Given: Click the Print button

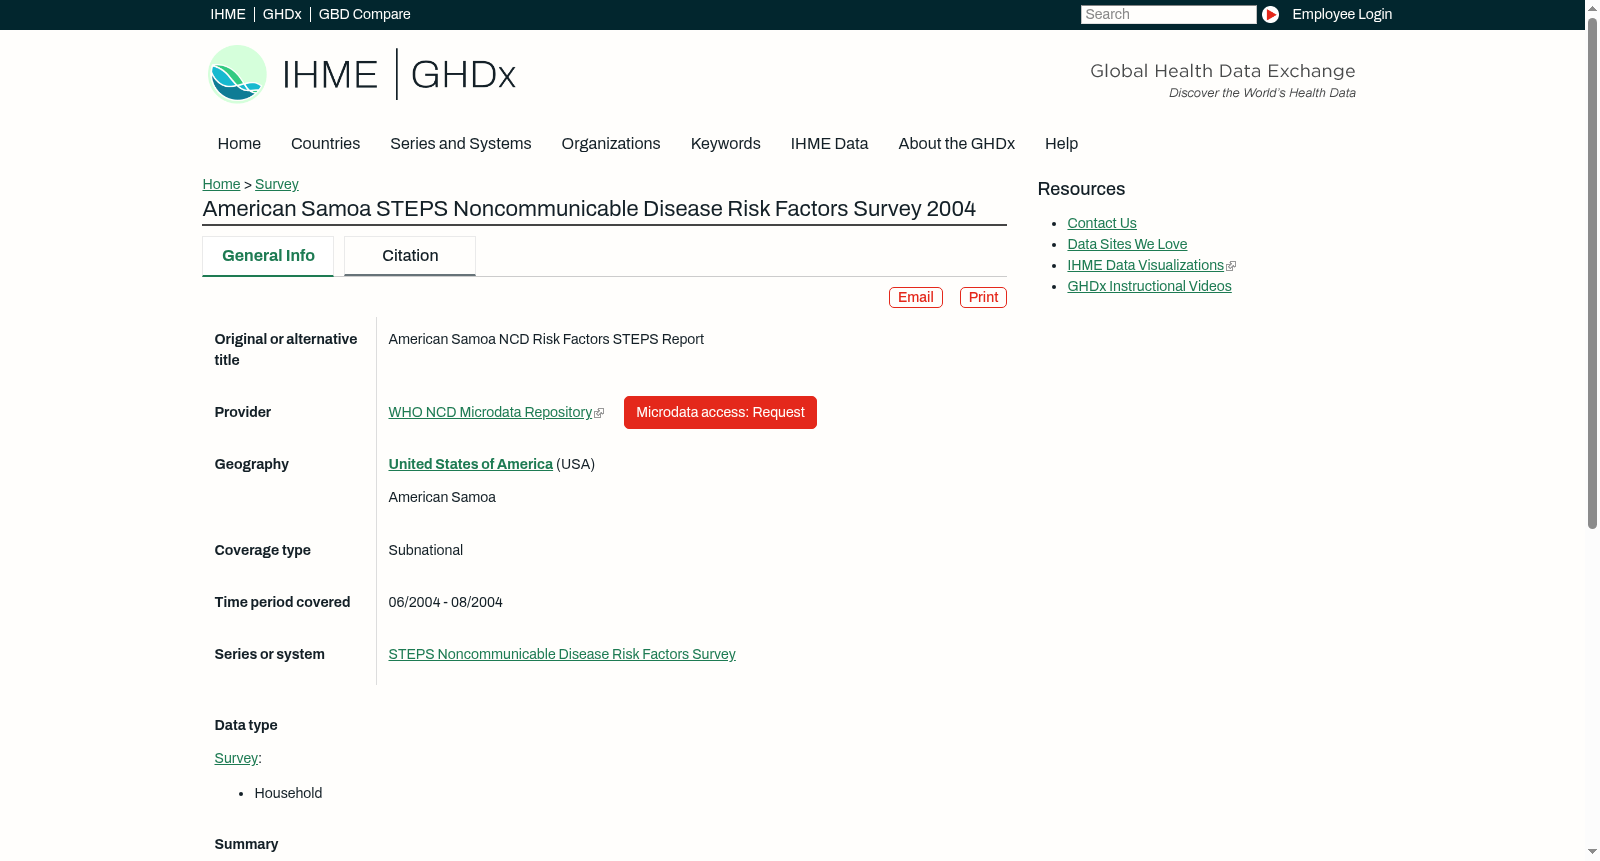Looking at the screenshot, I should click(983, 298).
